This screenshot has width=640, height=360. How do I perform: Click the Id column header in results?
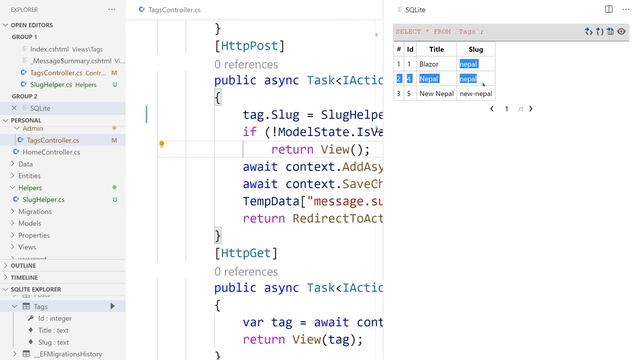(x=410, y=49)
